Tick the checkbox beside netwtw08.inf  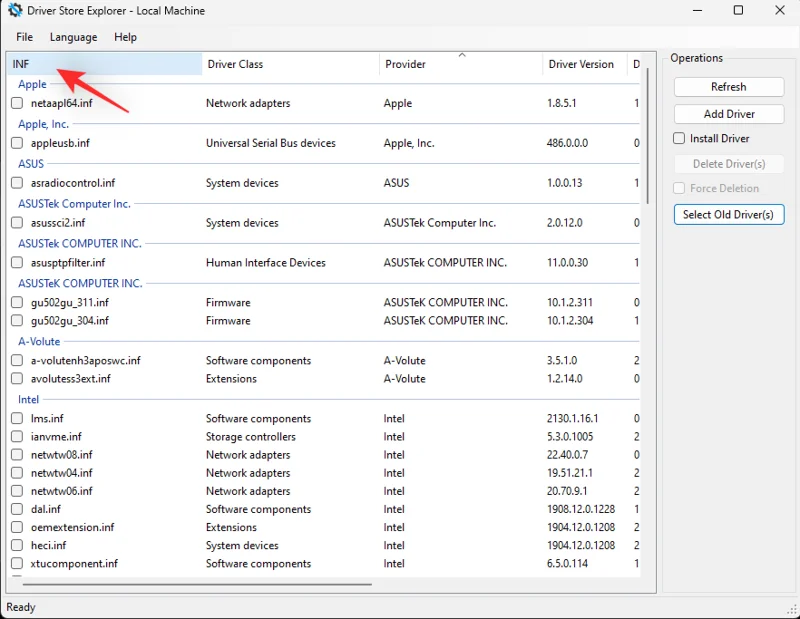[17, 454]
